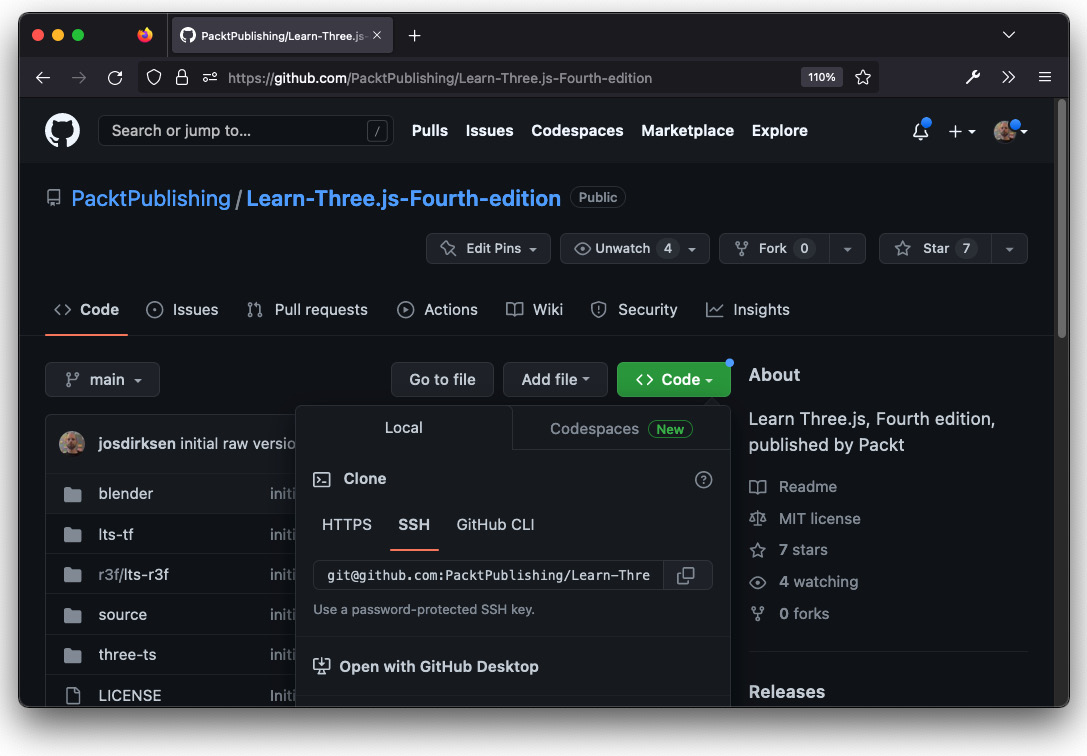Bookmark this page with the star icon
The width and height of the screenshot is (1087, 756).
[x=863, y=77]
